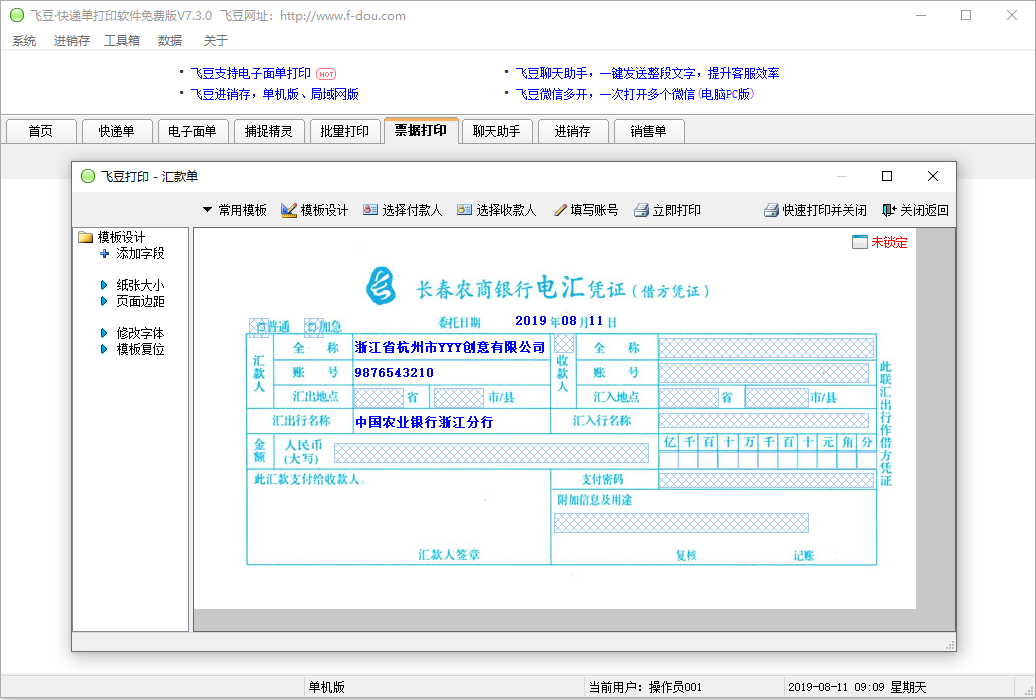Screen dimensions: 1036x700
Task: Open the 飞豆进销存，单机版、局域网版 link
Action: pos(274,94)
